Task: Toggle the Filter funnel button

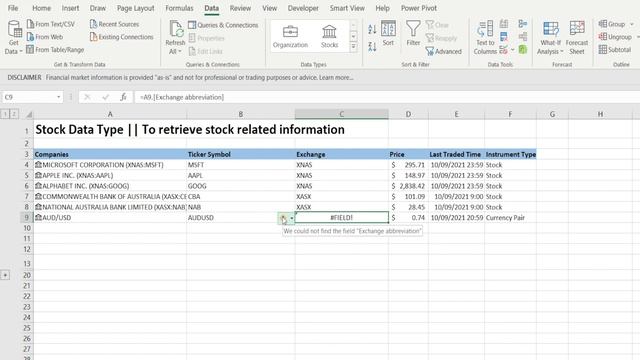Action: [413, 33]
